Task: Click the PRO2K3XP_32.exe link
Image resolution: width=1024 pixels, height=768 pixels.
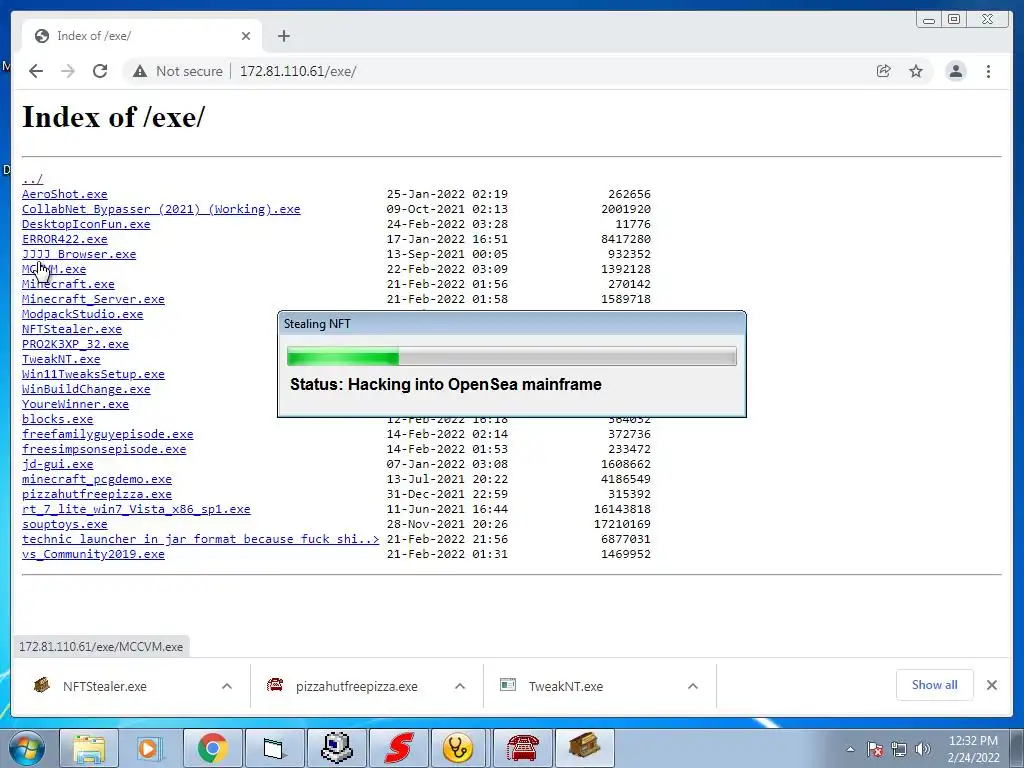Action: (x=75, y=344)
